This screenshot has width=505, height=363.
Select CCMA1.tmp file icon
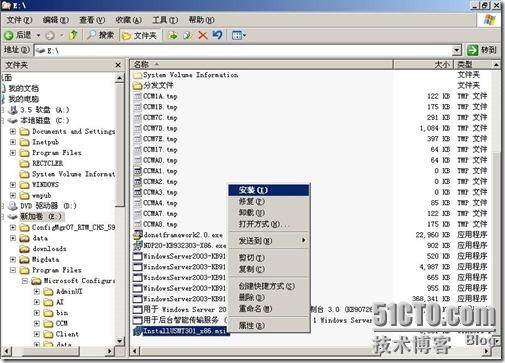click(137, 171)
